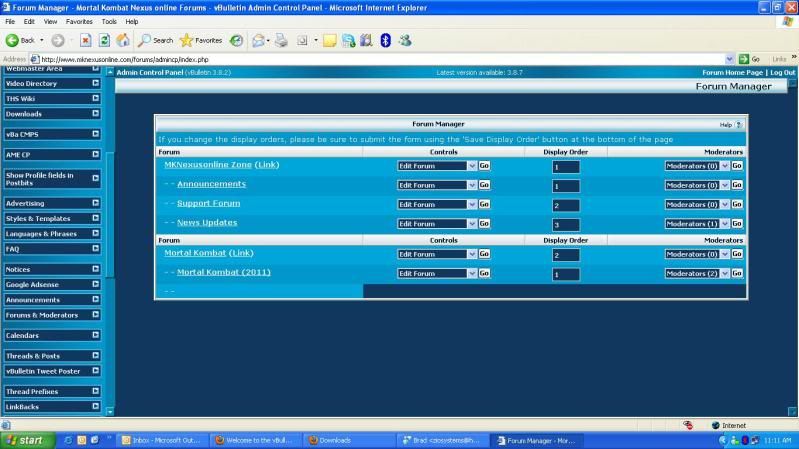Expand the vBa CMPS sidebar section
The width and height of the screenshot is (799, 449).
96,134
